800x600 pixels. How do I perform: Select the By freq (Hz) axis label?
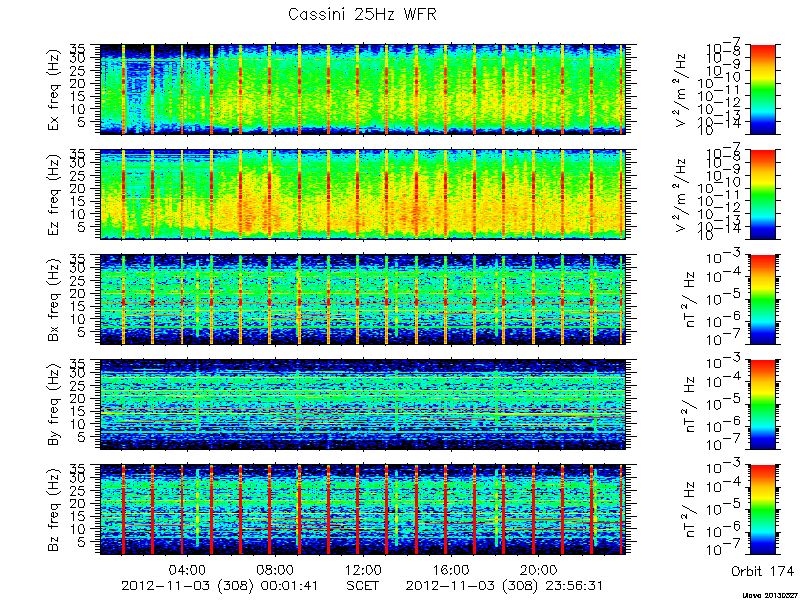tap(55, 405)
